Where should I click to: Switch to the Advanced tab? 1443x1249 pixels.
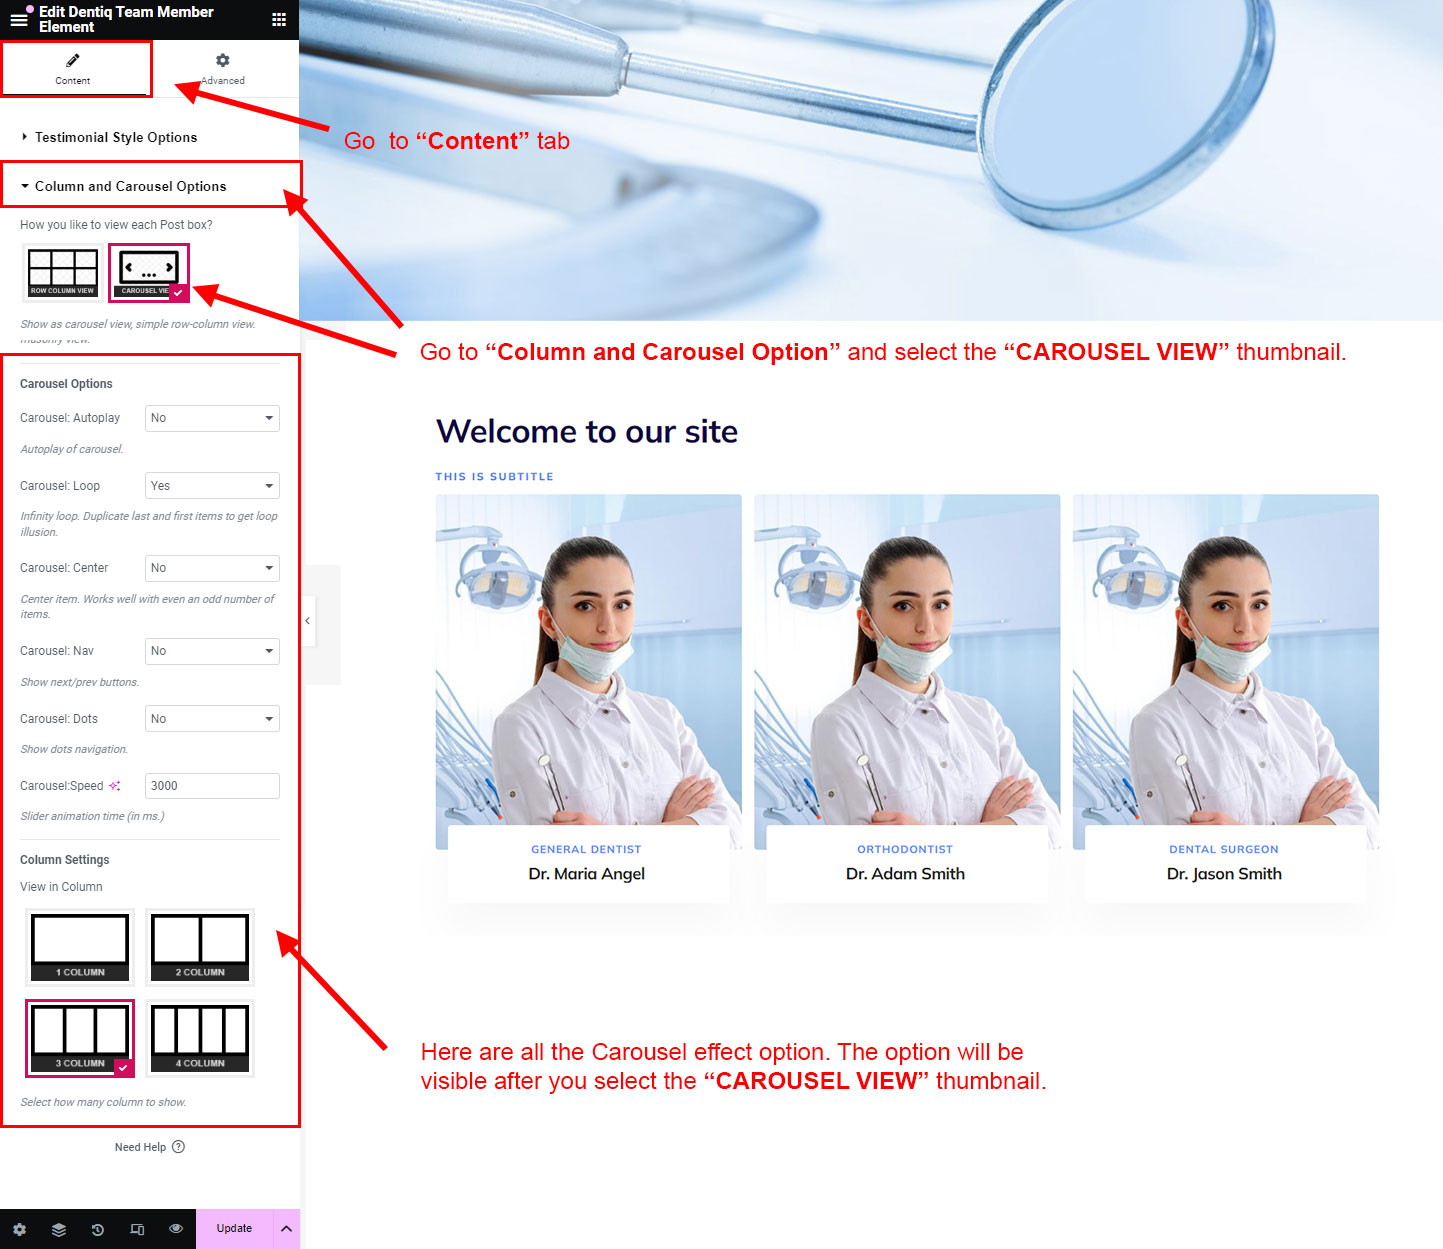click(223, 69)
